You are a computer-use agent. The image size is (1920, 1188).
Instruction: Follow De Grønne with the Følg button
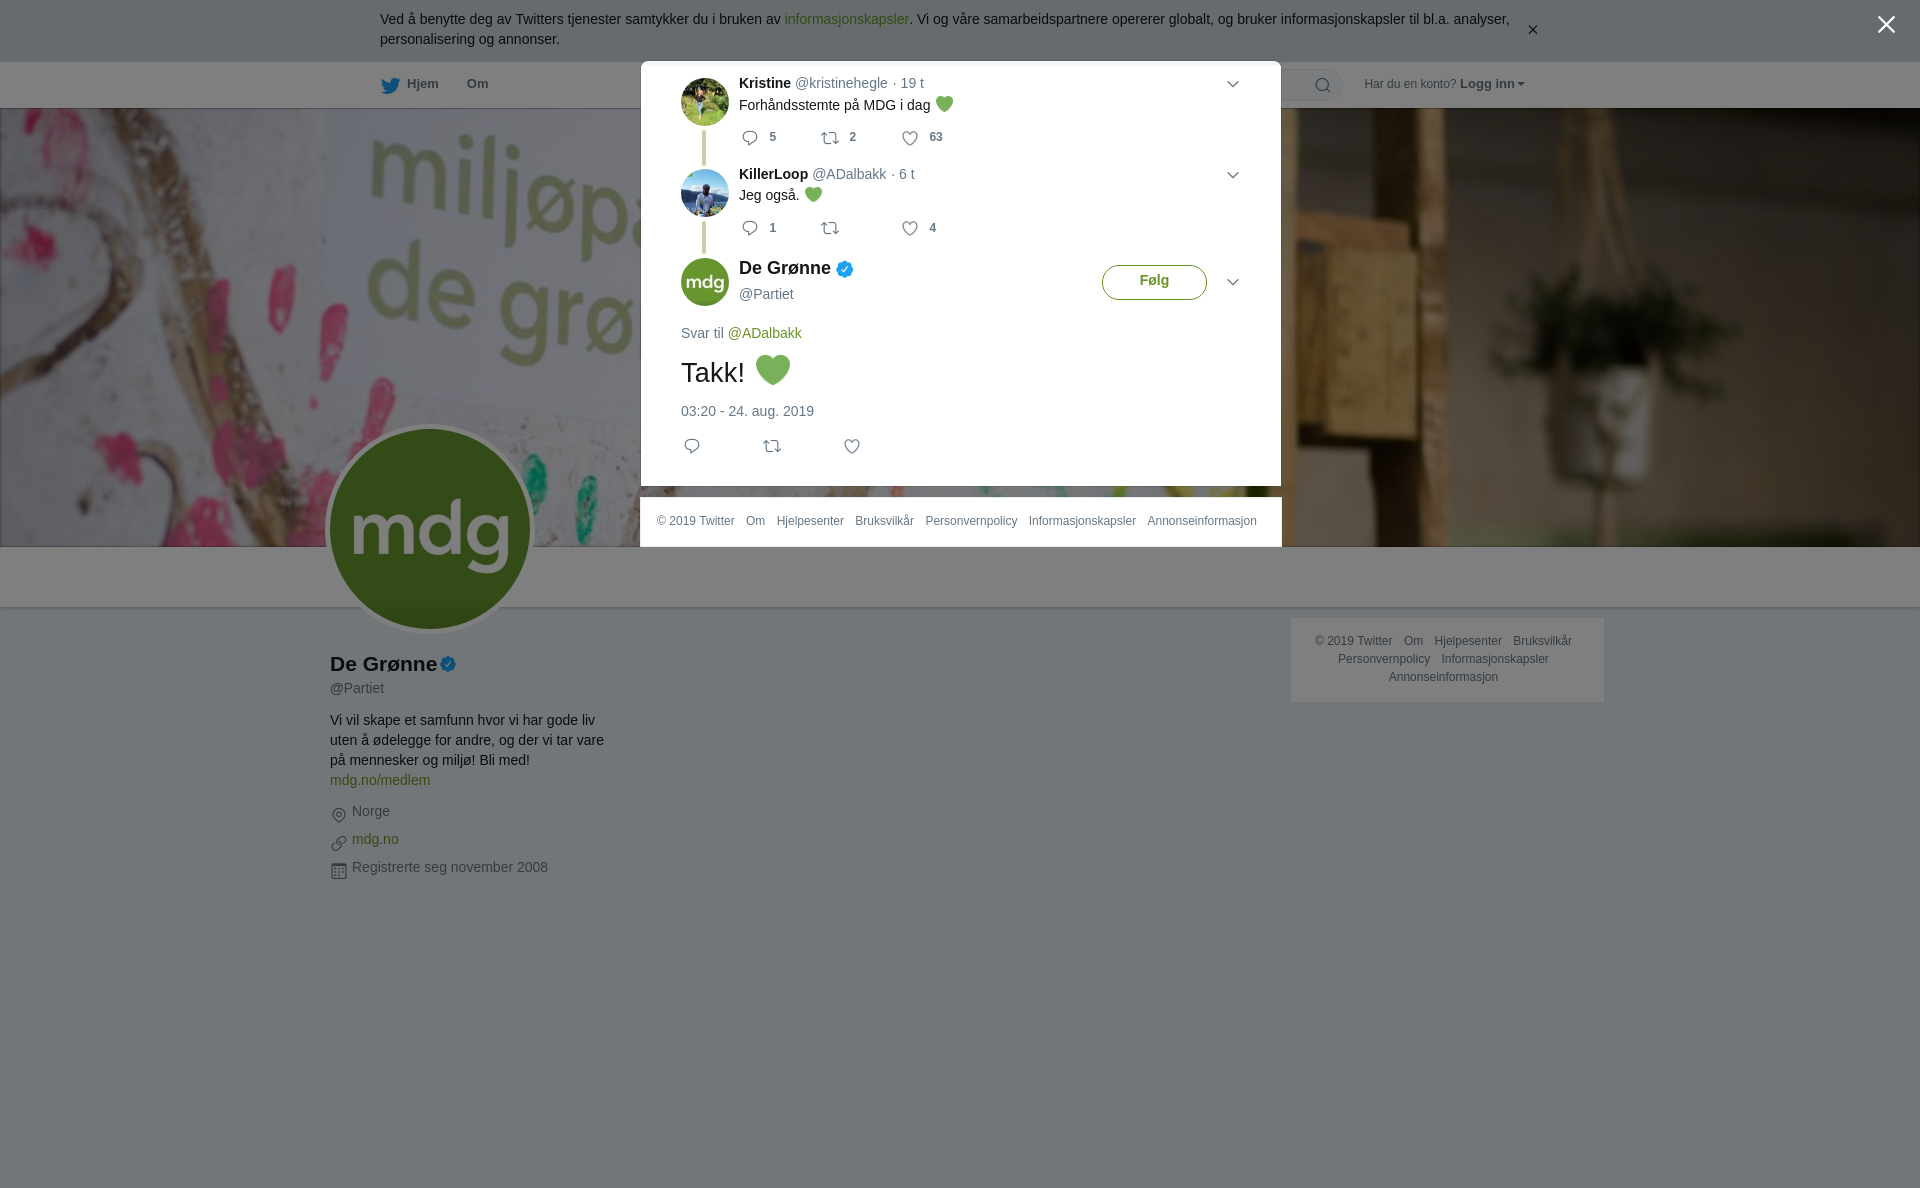tap(1154, 282)
